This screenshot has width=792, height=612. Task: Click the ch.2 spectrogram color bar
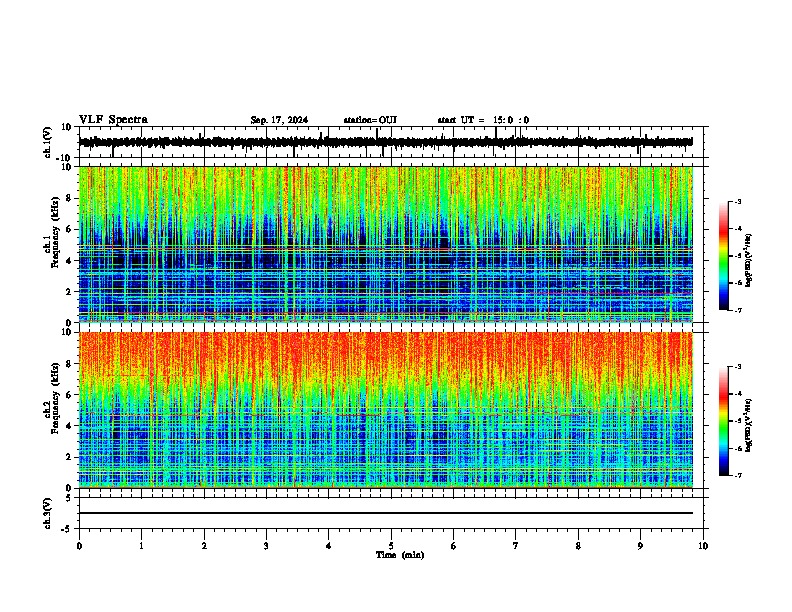(724, 421)
